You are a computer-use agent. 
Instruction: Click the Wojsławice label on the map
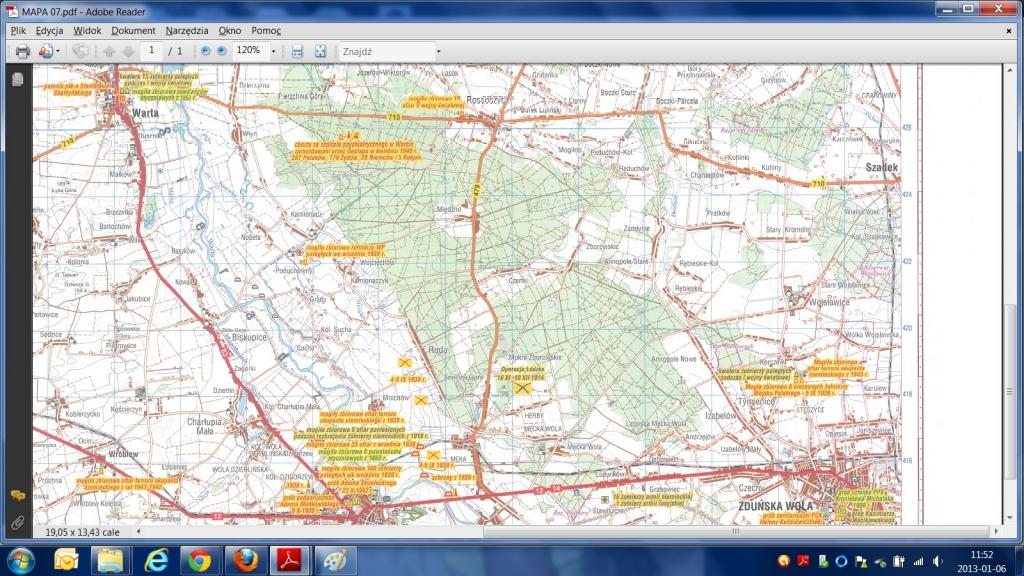click(x=829, y=302)
